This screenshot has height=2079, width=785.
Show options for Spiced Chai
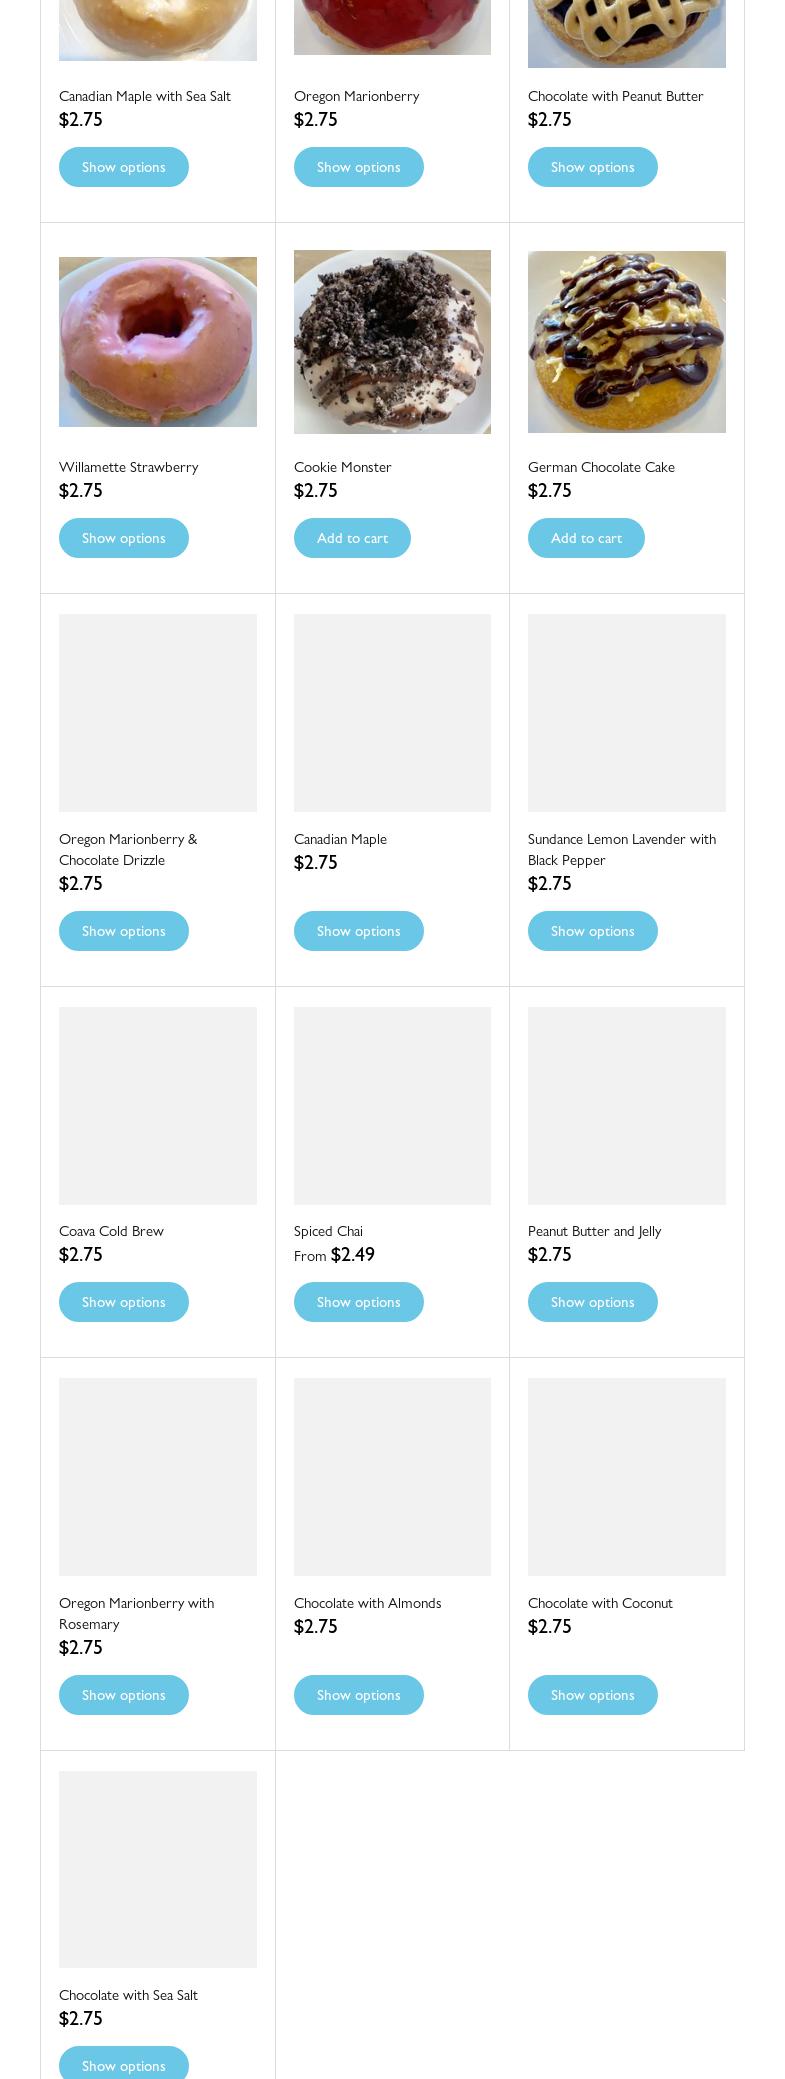pyautogui.click(x=358, y=1302)
